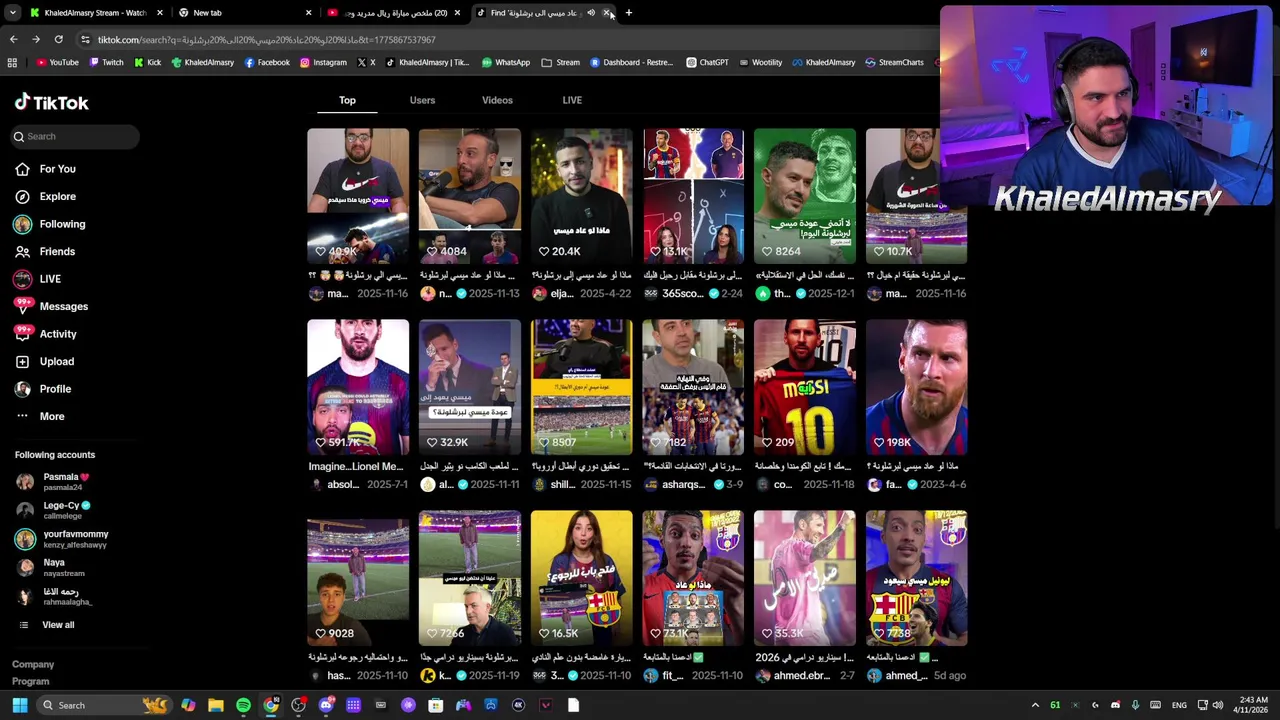The image size is (1280, 720).
Task: Switch to the Users tab
Action: (x=422, y=100)
